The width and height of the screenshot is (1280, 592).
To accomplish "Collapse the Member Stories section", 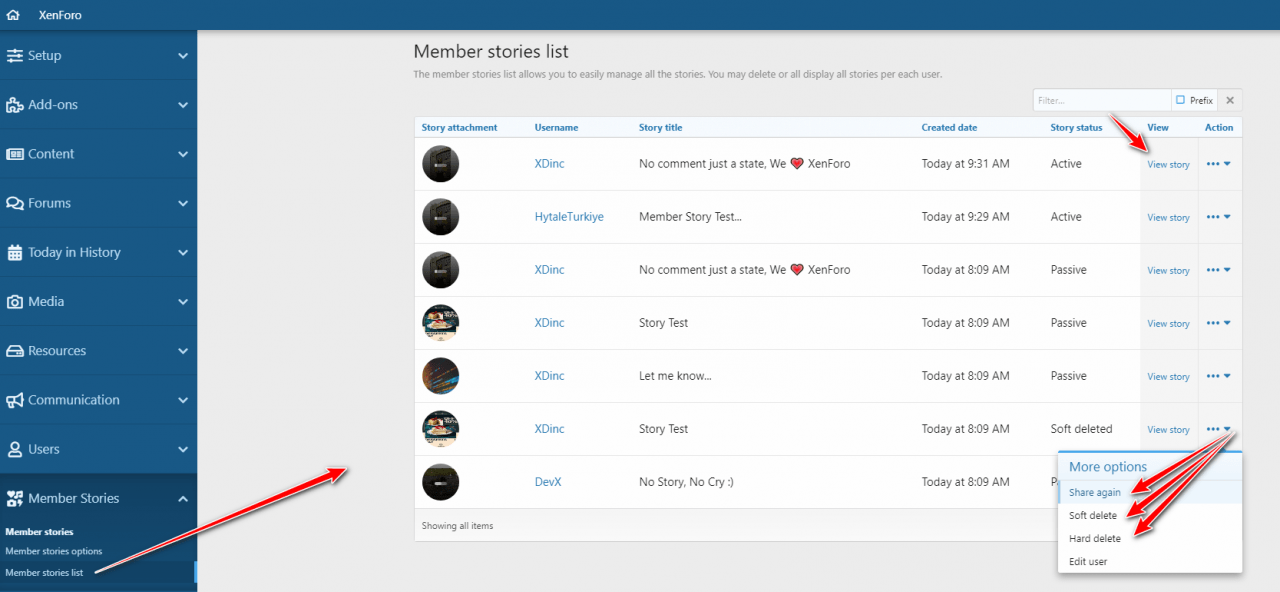I will click(183, 498).
